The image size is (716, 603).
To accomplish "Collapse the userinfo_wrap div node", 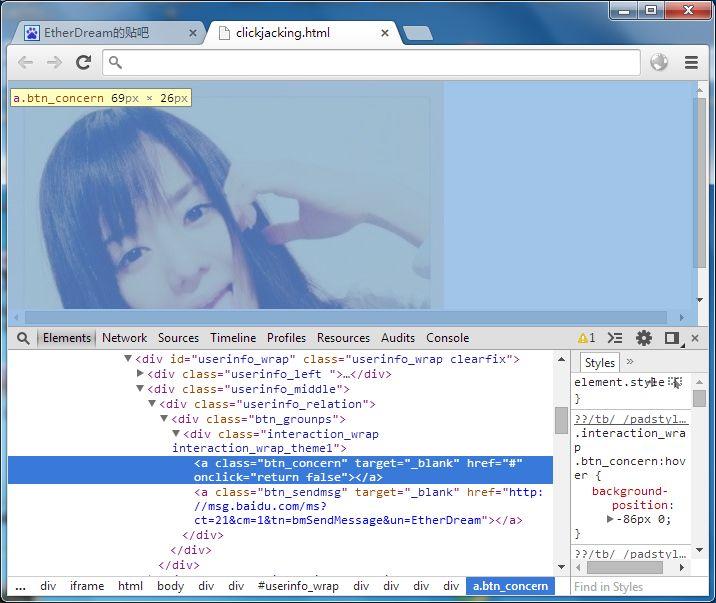I will point(128,359).
